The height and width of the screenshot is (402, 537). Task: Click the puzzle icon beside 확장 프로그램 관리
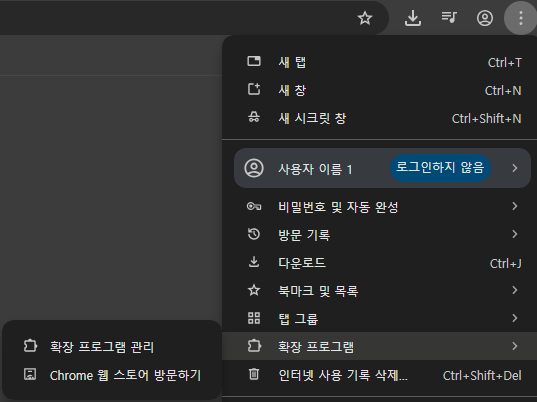pos(30,346)
